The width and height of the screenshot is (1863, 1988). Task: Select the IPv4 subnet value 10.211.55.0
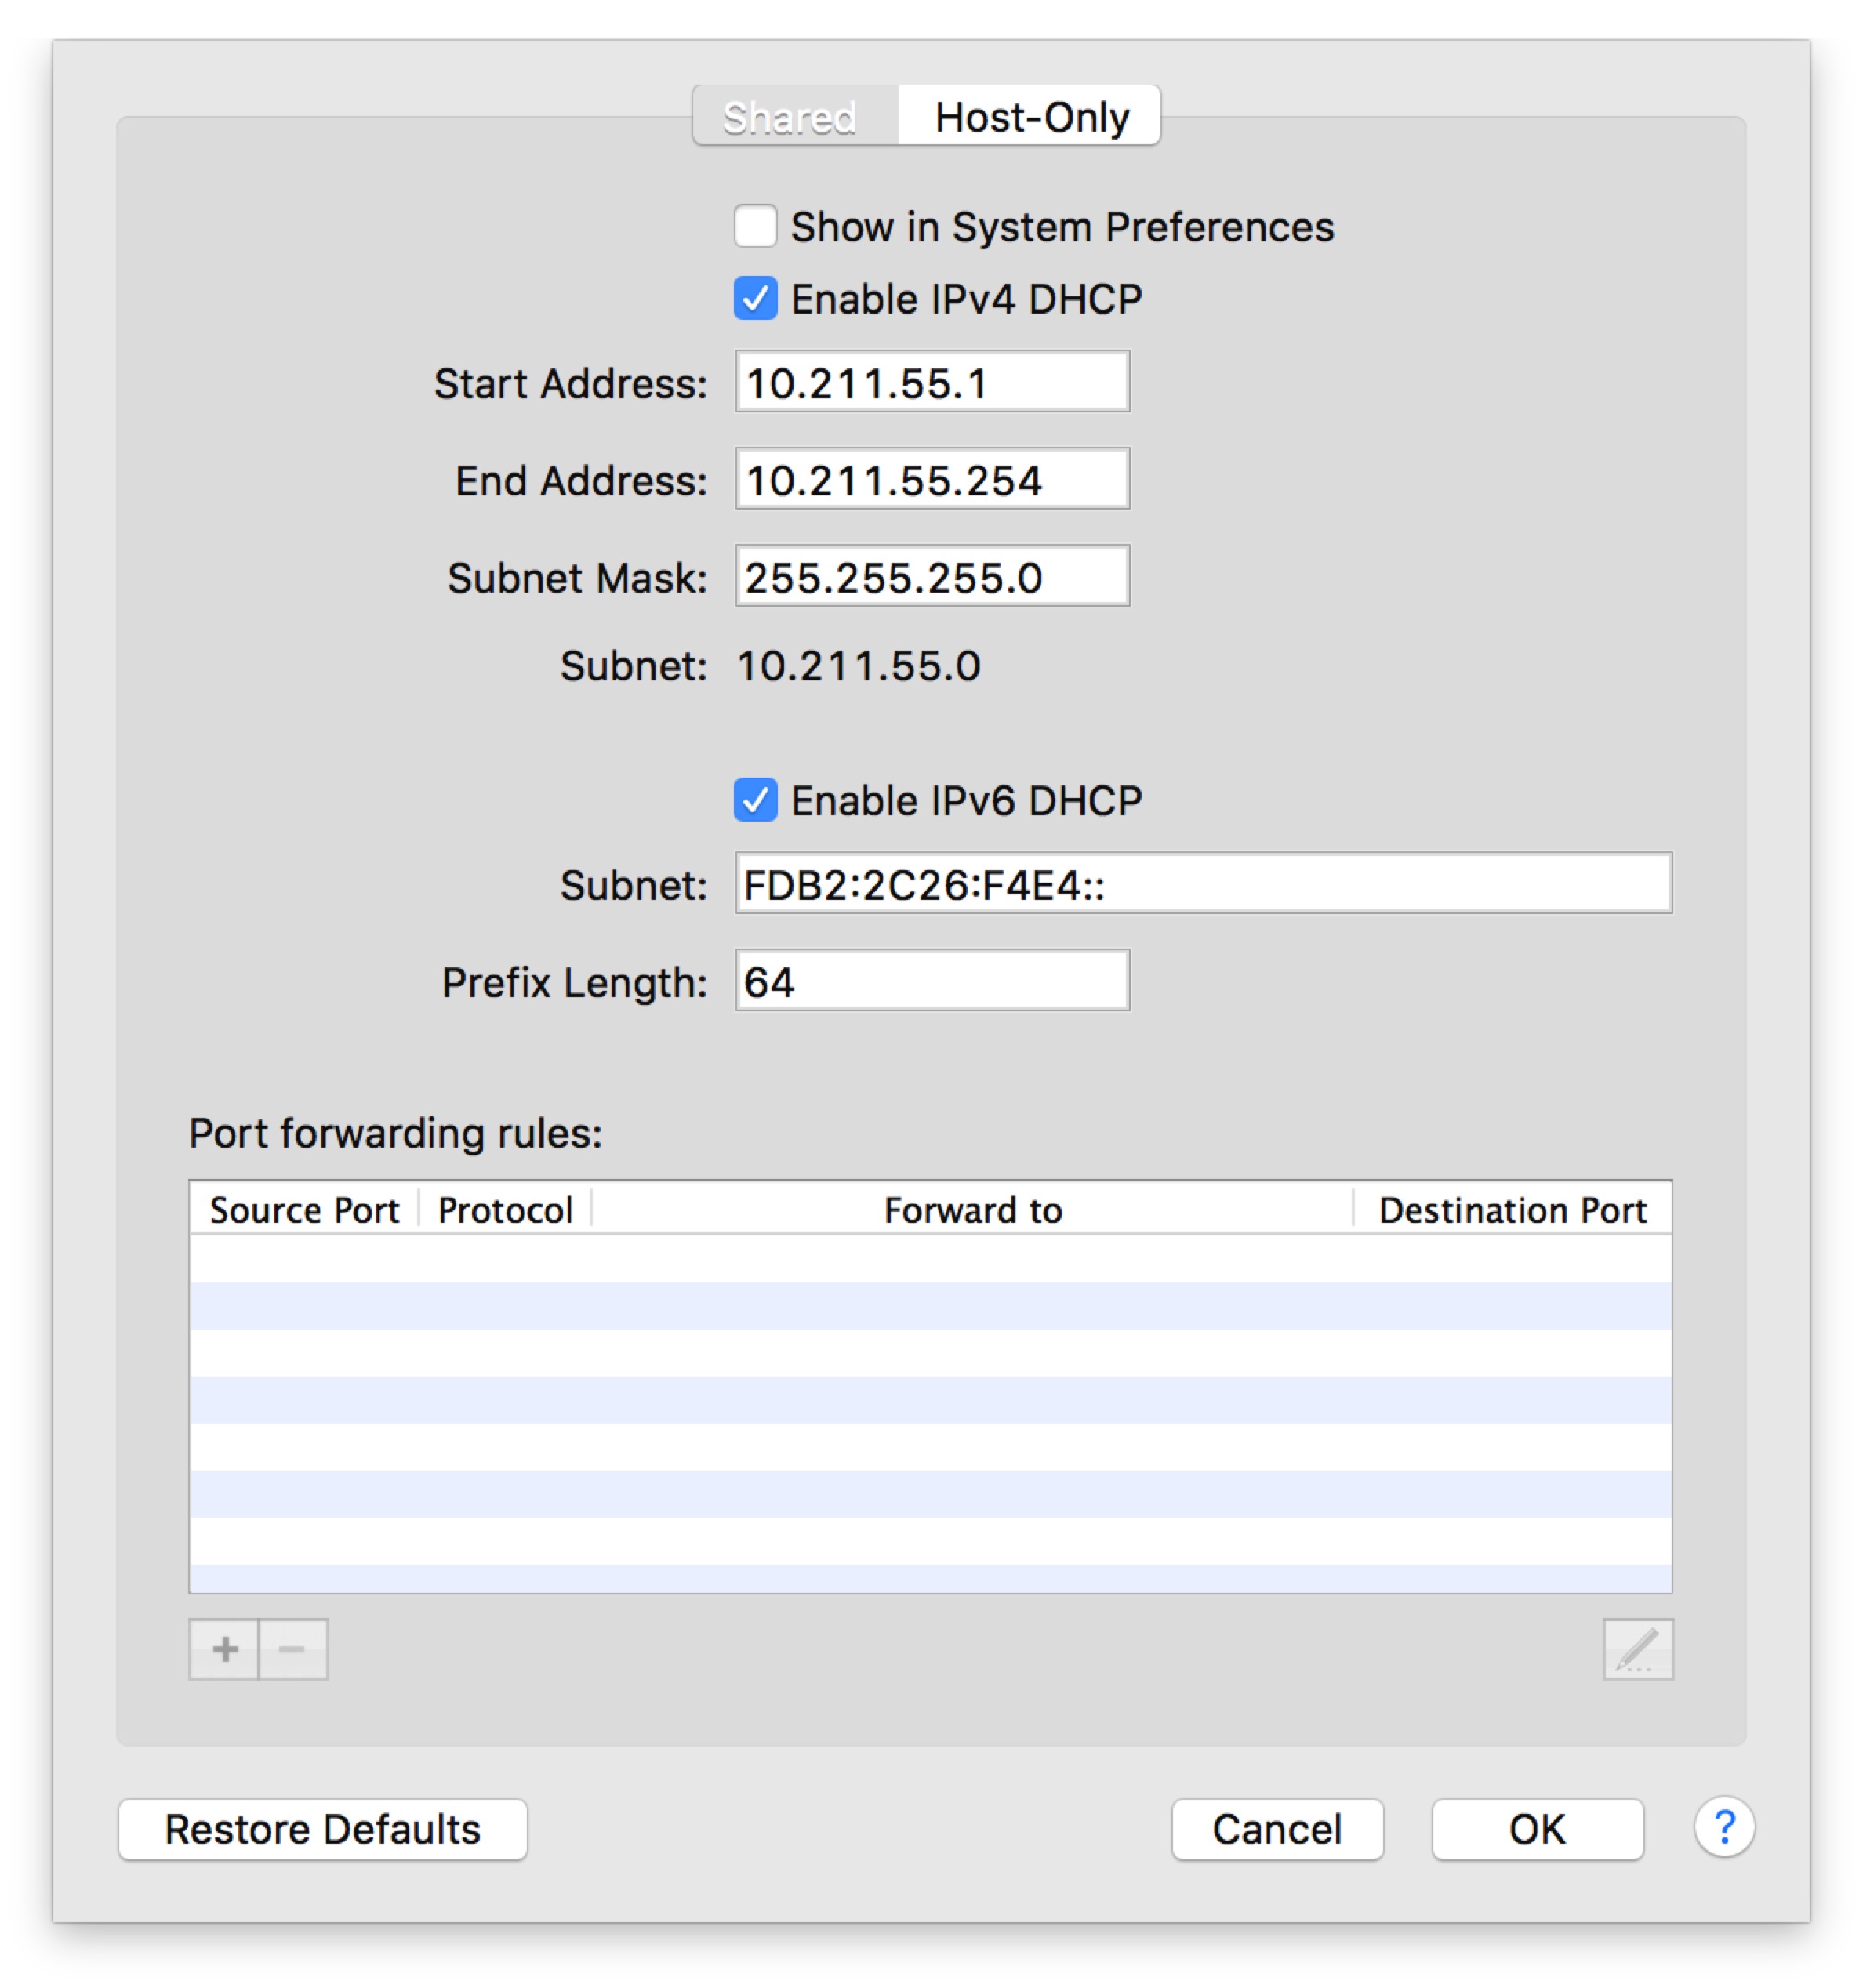click(x=859, y=666)
